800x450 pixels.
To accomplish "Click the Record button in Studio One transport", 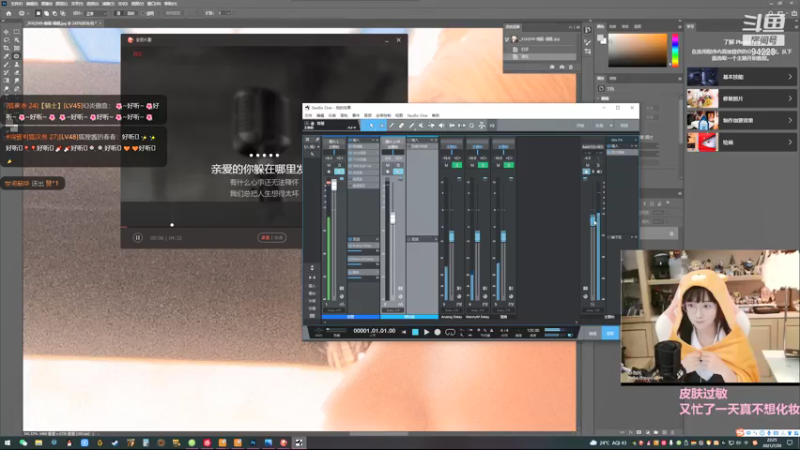I will tap(437, 332).
